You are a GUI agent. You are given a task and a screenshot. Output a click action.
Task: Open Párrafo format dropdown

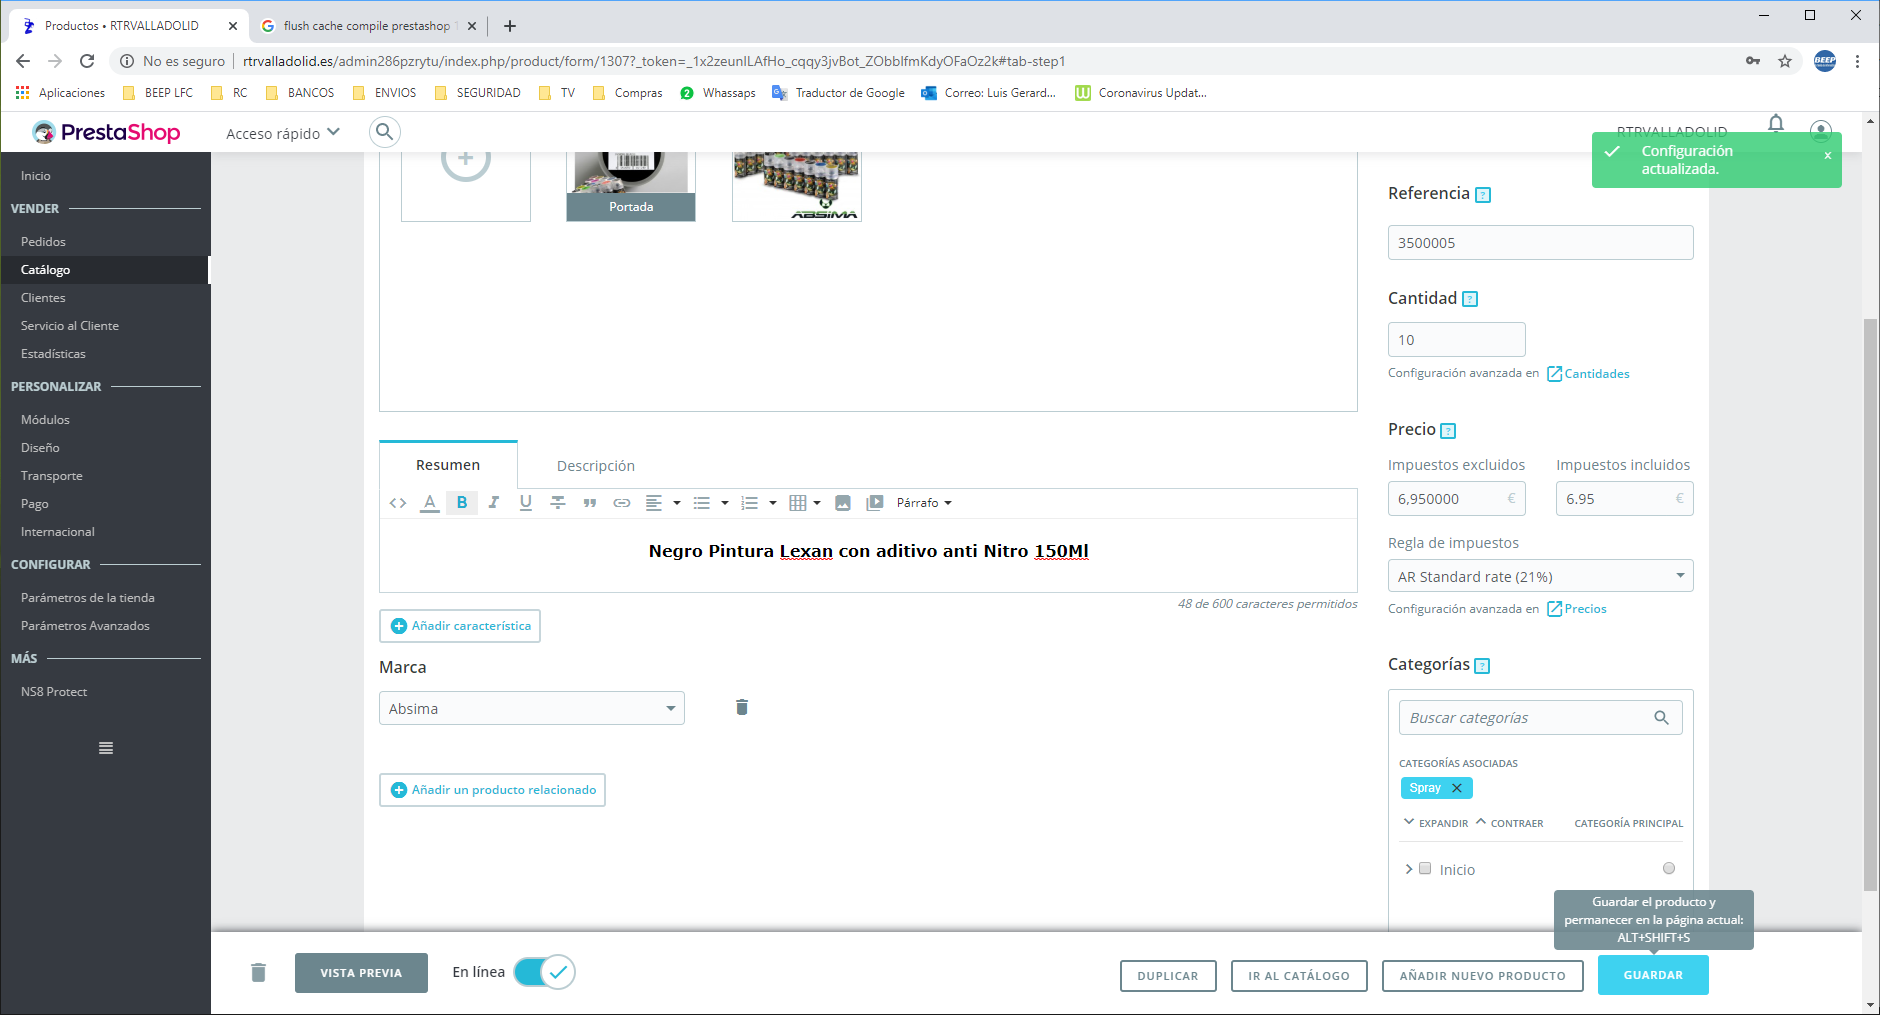pyautogui.click(x=924, y=503)
